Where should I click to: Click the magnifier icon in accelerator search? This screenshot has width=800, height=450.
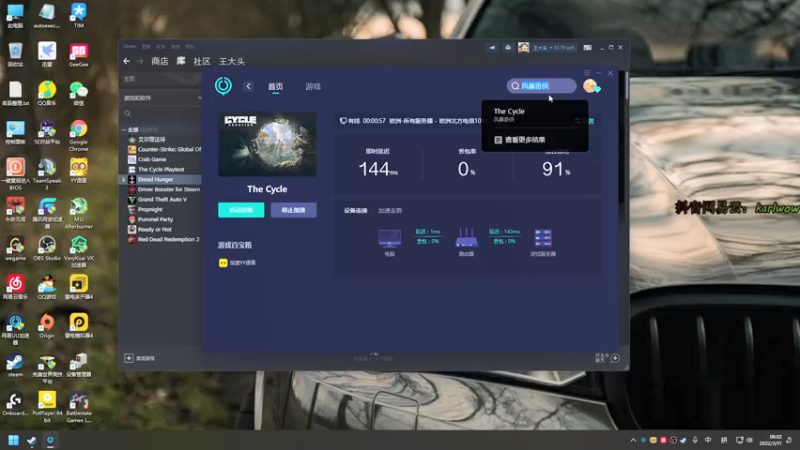[x=515, y=86]
